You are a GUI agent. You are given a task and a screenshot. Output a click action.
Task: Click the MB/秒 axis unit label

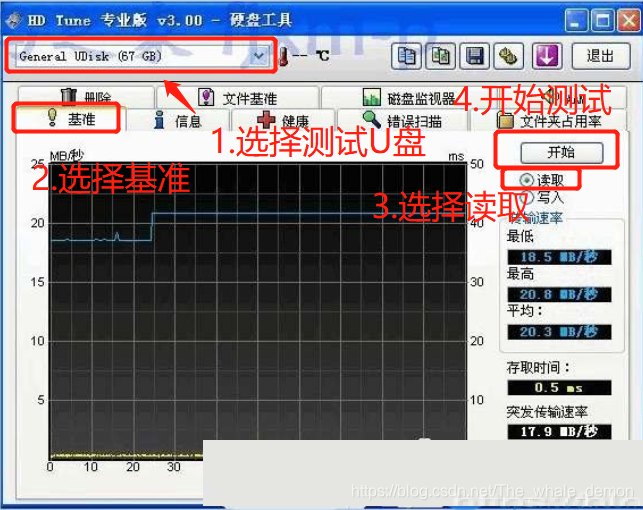coord(66,155)
